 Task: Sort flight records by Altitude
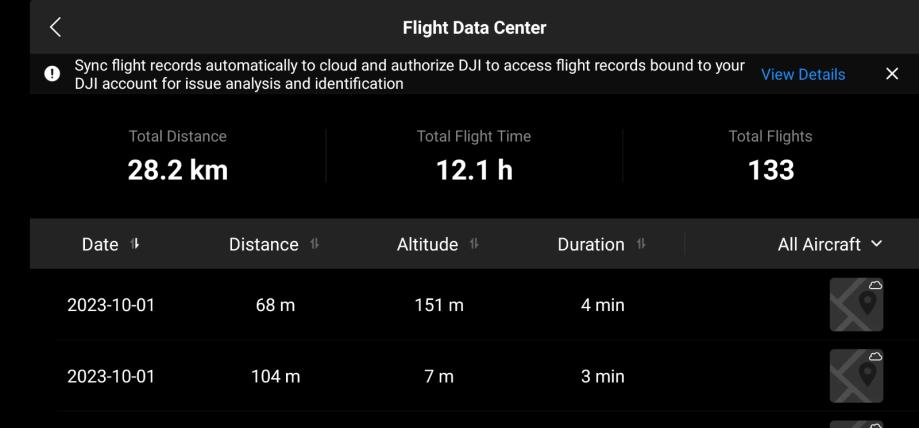[x=437, y=244]
